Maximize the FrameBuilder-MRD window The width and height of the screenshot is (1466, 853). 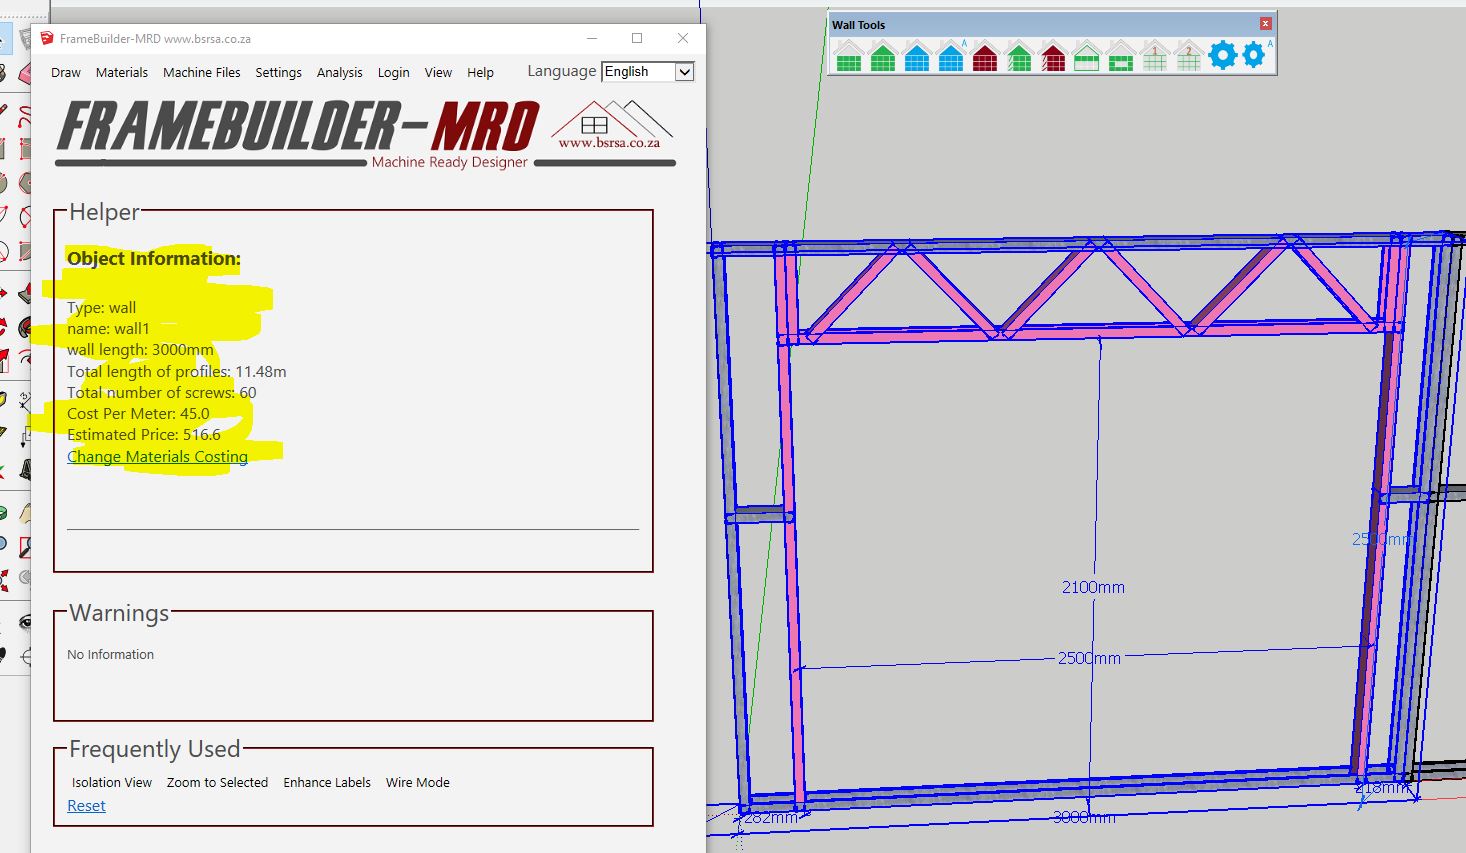(x=637, y=38)
